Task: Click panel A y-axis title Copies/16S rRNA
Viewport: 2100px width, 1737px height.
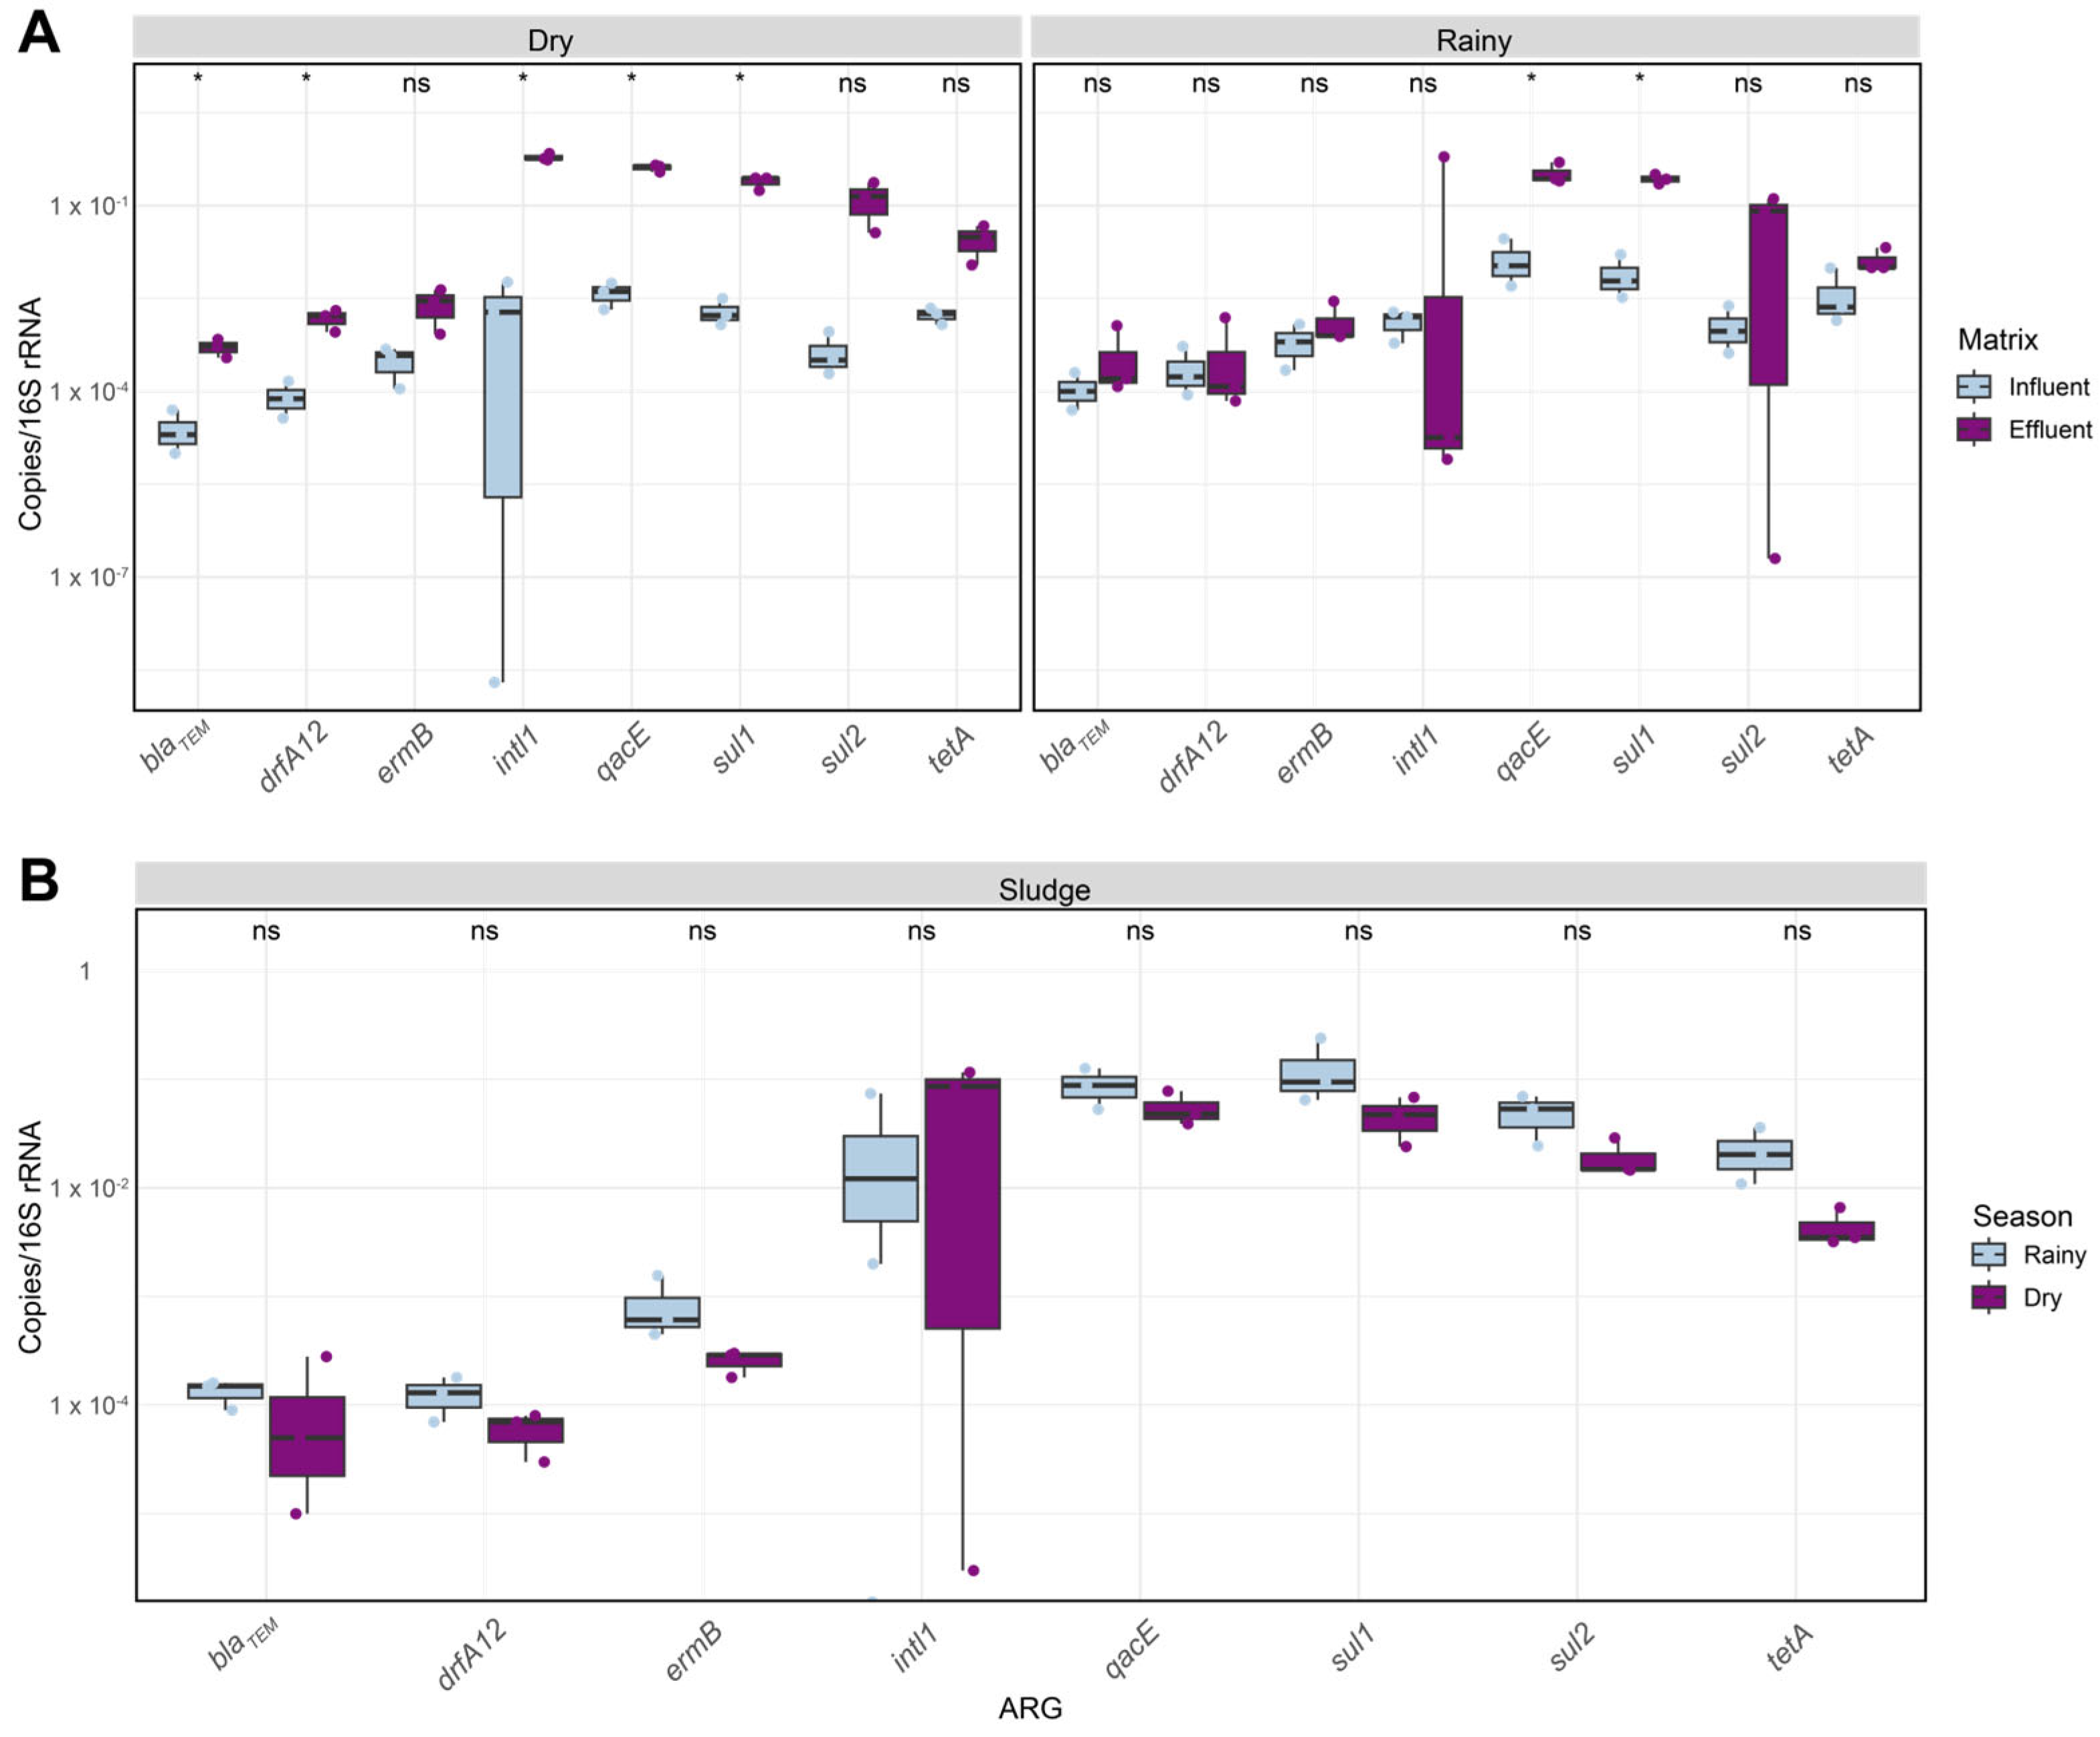Action: point(30,413)
